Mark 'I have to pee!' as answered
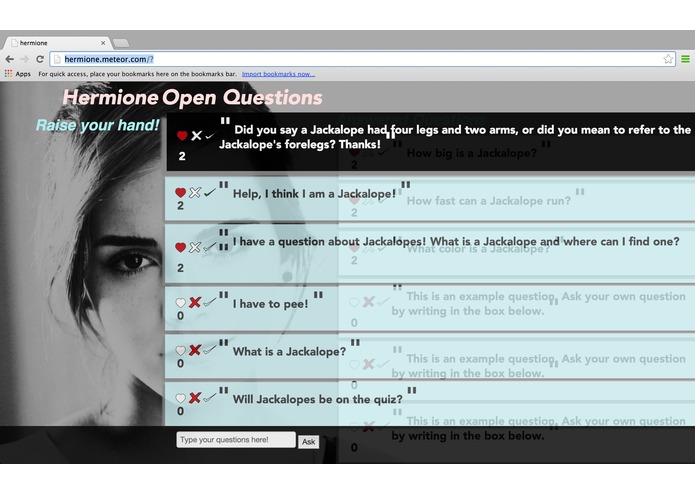 point(210,302)
